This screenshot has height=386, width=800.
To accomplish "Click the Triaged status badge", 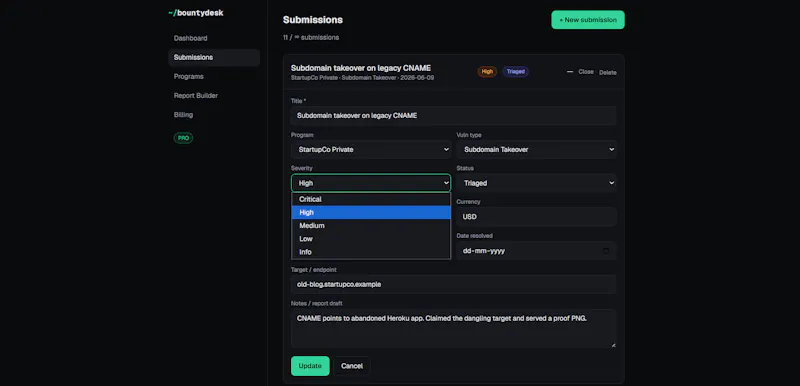I will click(x=515, y=71).
